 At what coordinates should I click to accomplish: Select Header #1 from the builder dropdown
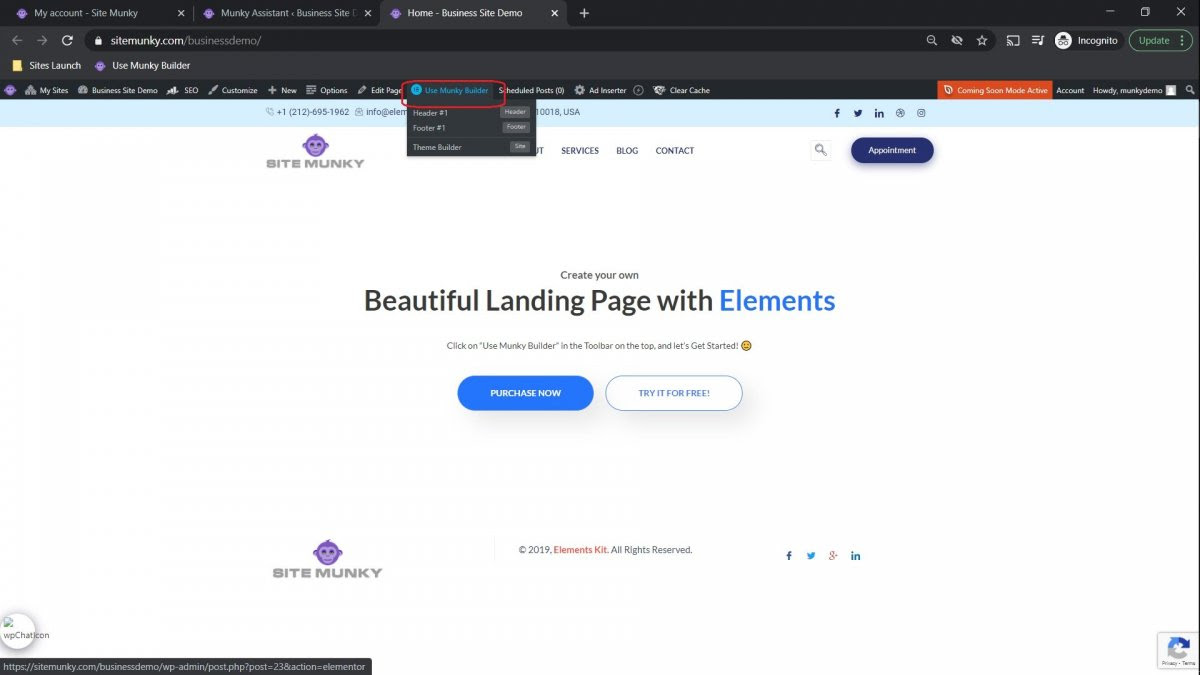pyautogui.click(x=470, y=113)
